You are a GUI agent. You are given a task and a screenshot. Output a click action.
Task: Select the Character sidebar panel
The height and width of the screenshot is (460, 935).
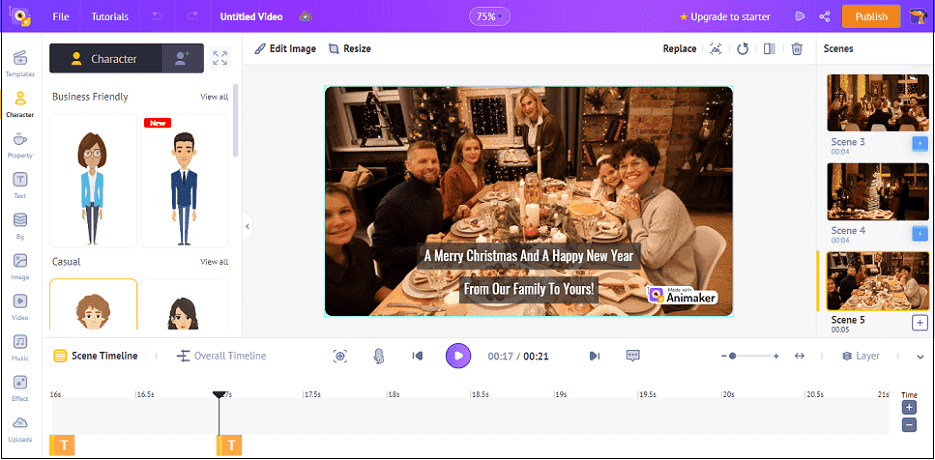[x=20, y=104]
